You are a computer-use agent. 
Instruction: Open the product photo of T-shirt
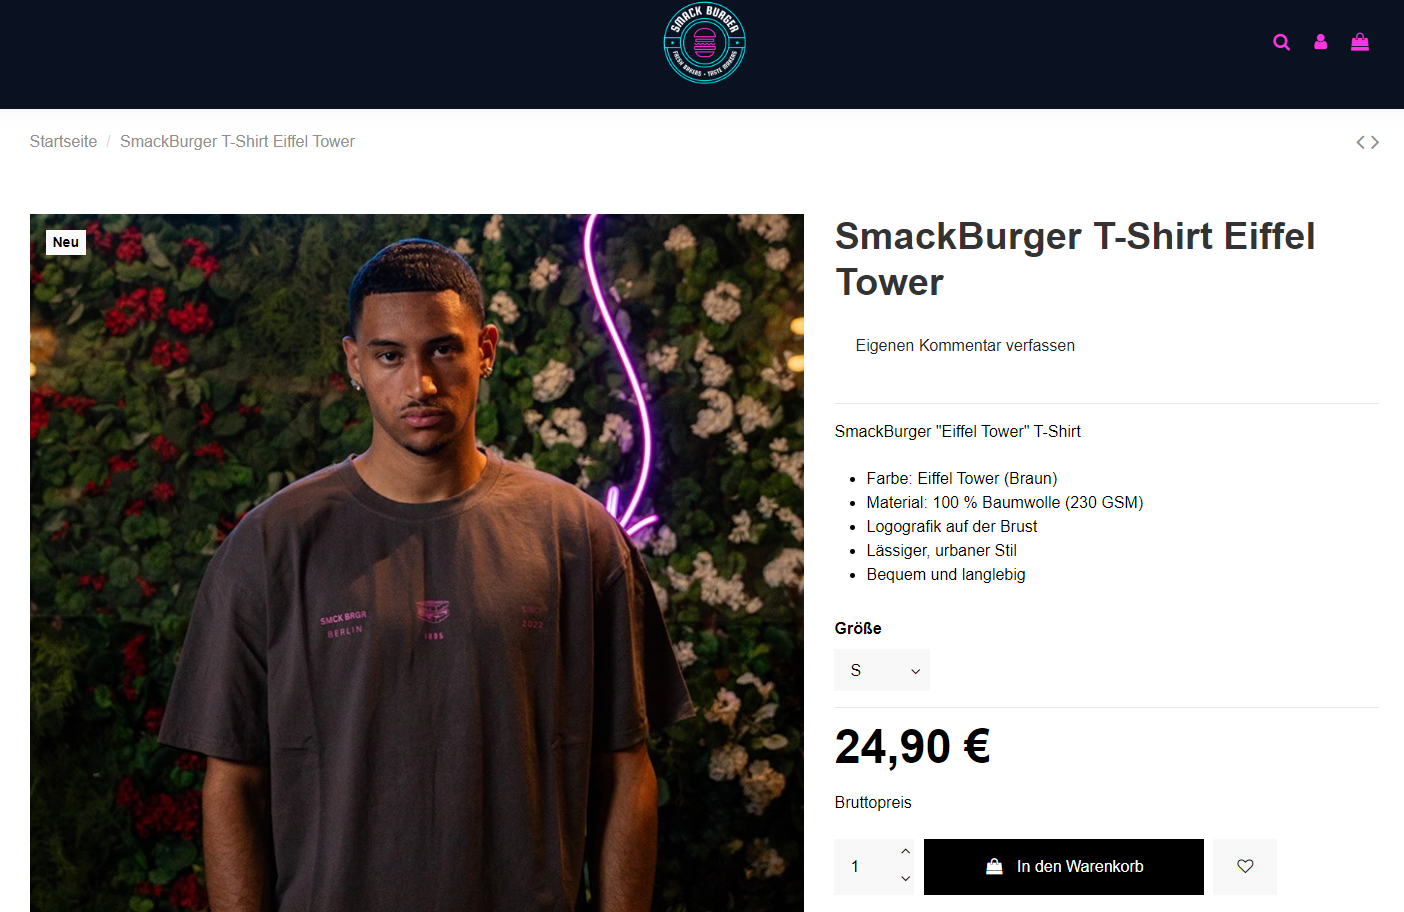click(417, 563)
